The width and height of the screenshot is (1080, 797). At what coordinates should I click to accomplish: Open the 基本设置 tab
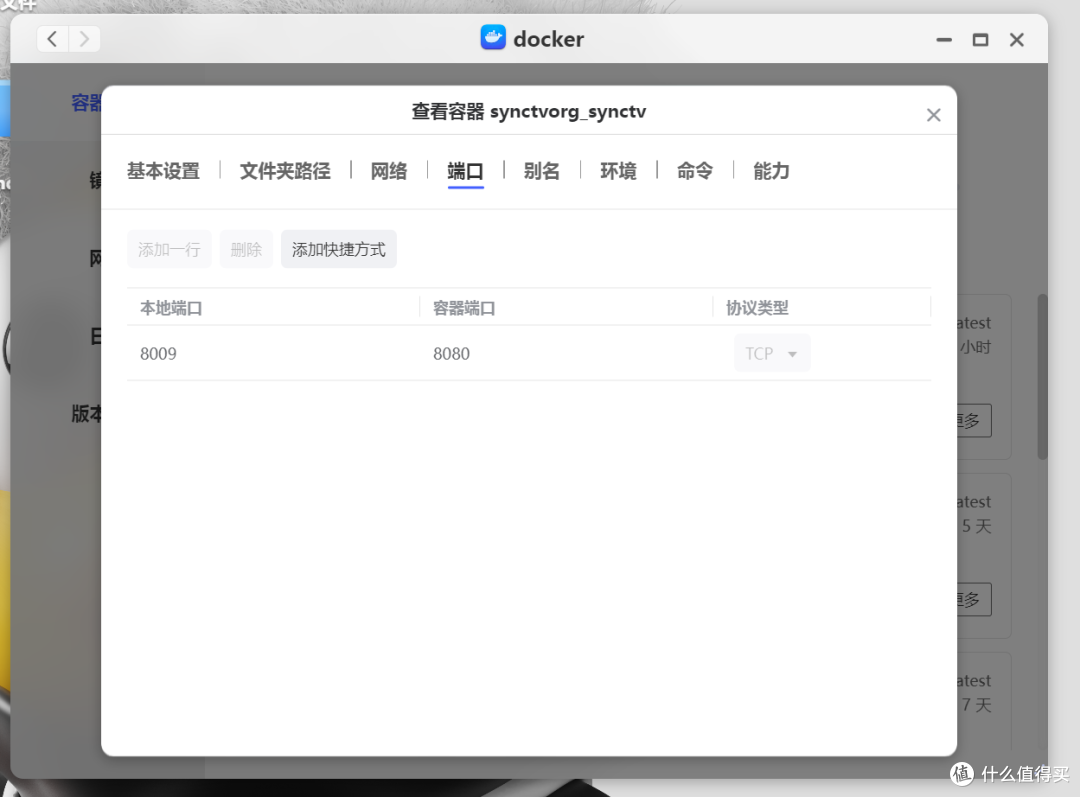[163, 171]
